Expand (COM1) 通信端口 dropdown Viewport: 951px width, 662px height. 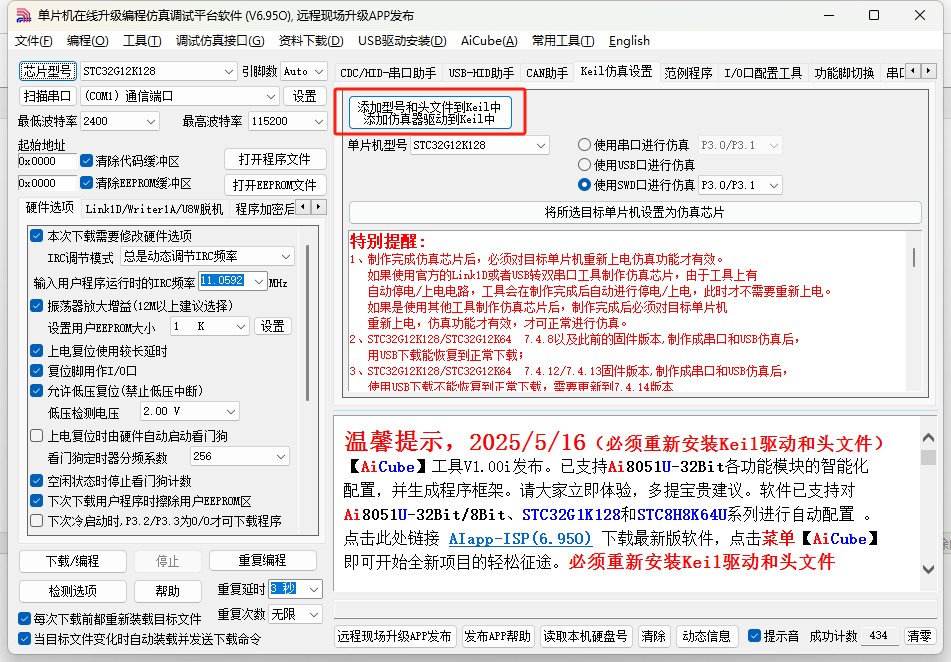click(271, 96)
